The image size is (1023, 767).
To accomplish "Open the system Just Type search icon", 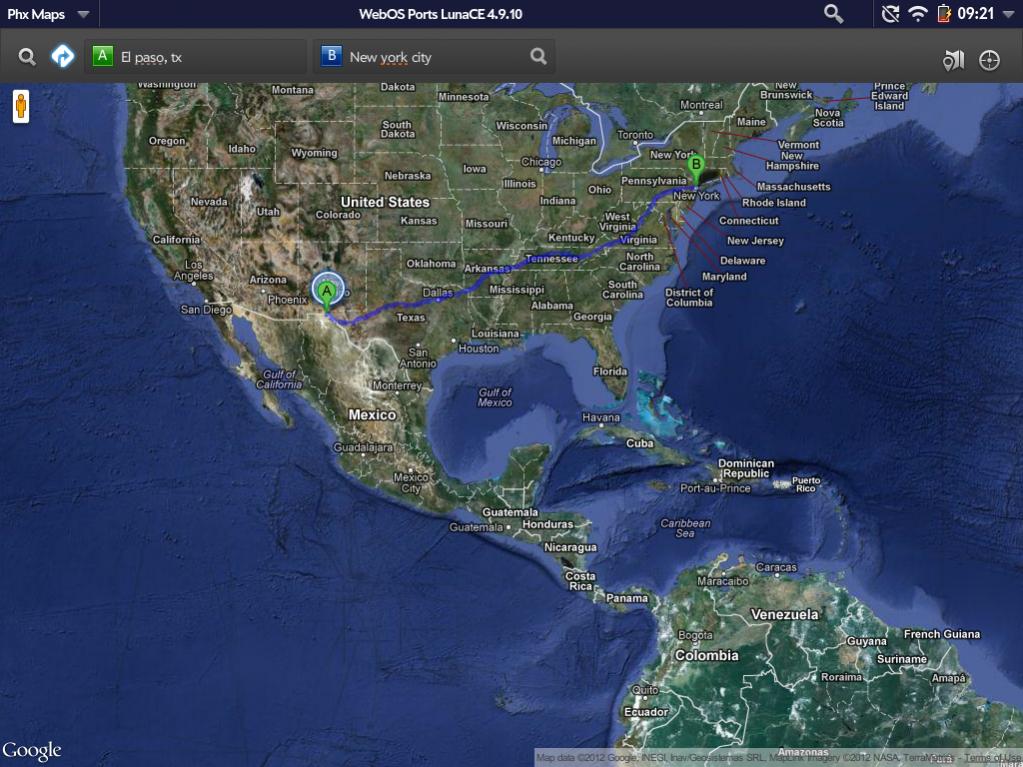I will pos(833,14).
